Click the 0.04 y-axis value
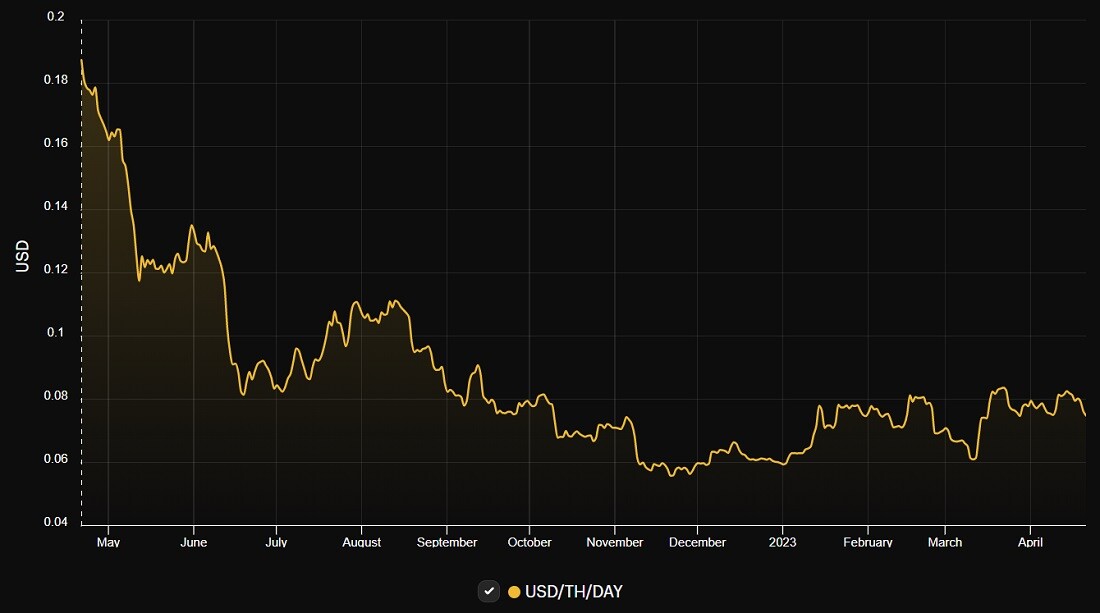Image resolution: width=1100 pixels, height=613 pixels. (55, 522)
